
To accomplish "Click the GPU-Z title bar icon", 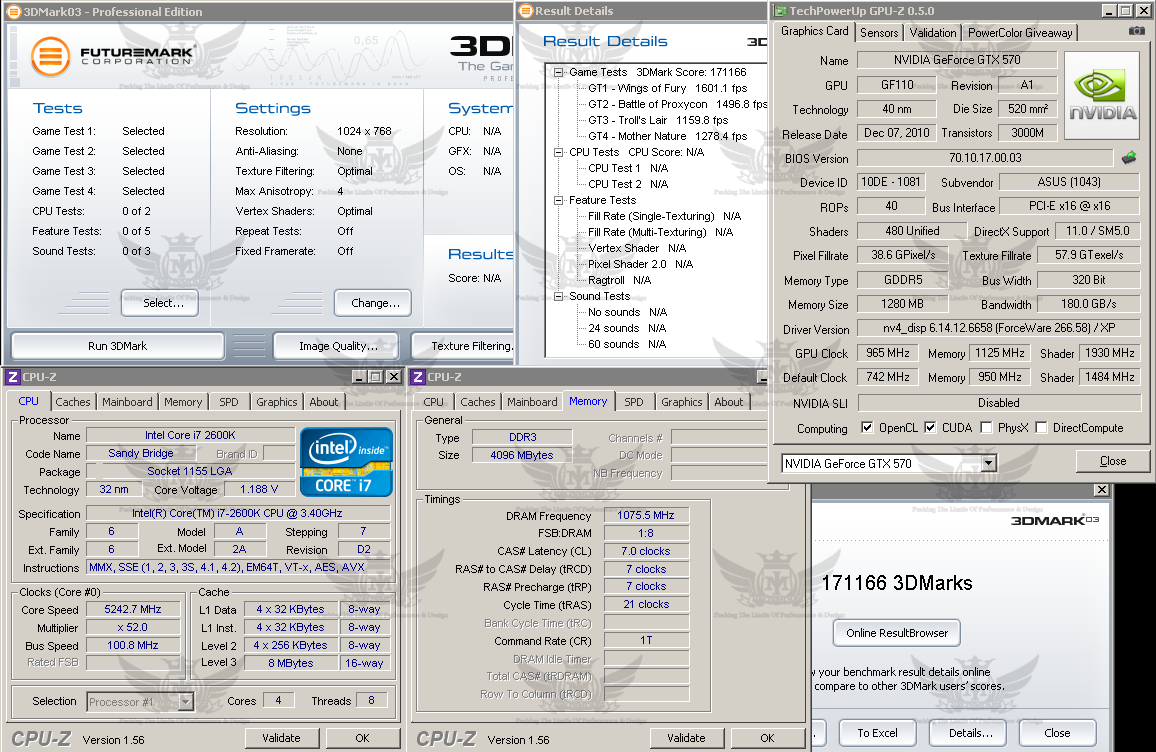I will pyautogui.click(x=780, y=11).
